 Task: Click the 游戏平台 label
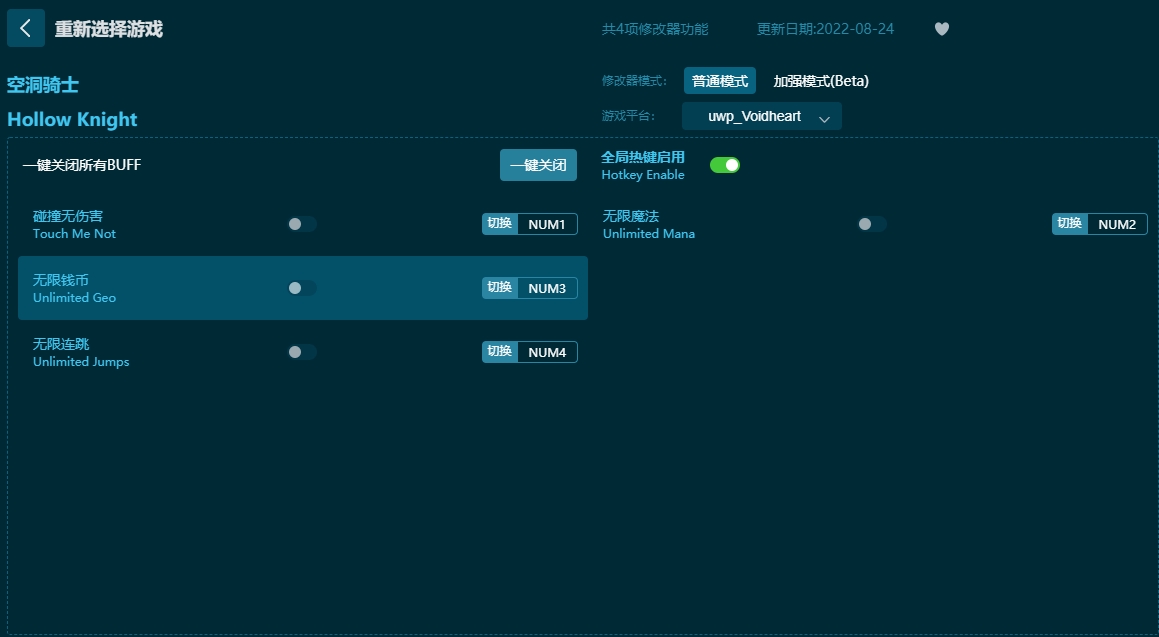click(x=628, y=116)
